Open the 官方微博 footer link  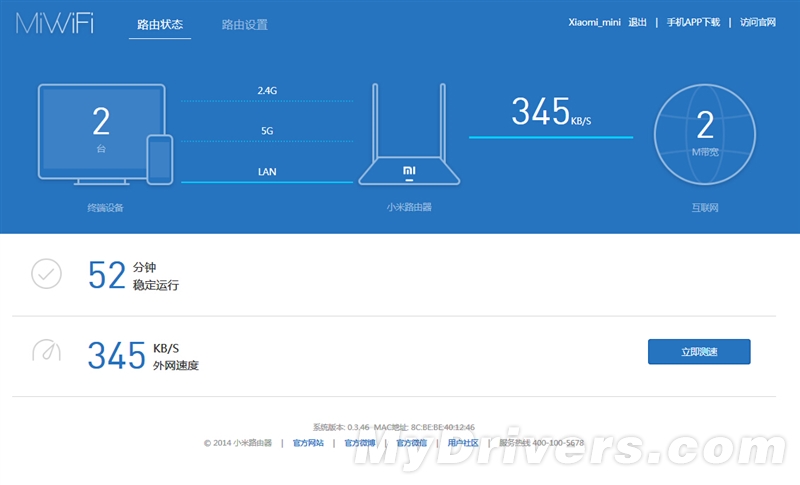360,443
